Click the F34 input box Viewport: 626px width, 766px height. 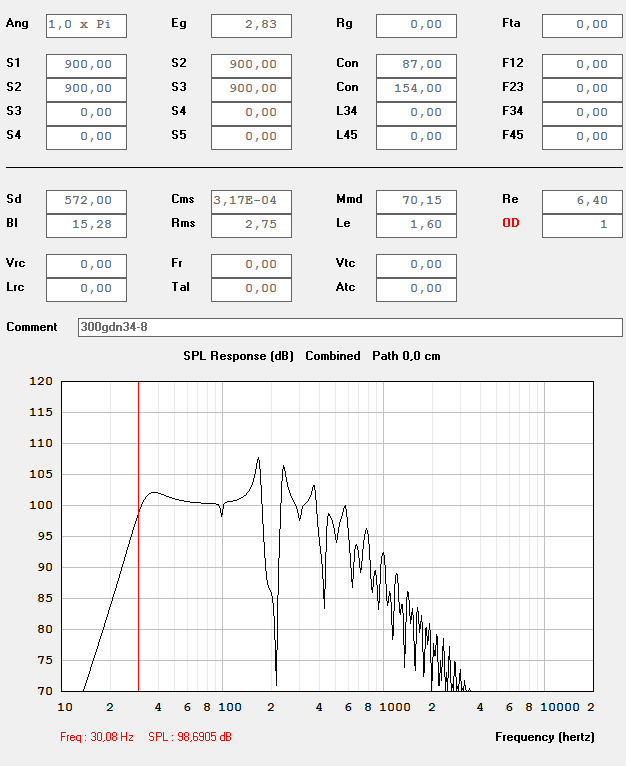pyautogui.click(x=582, y=114)
